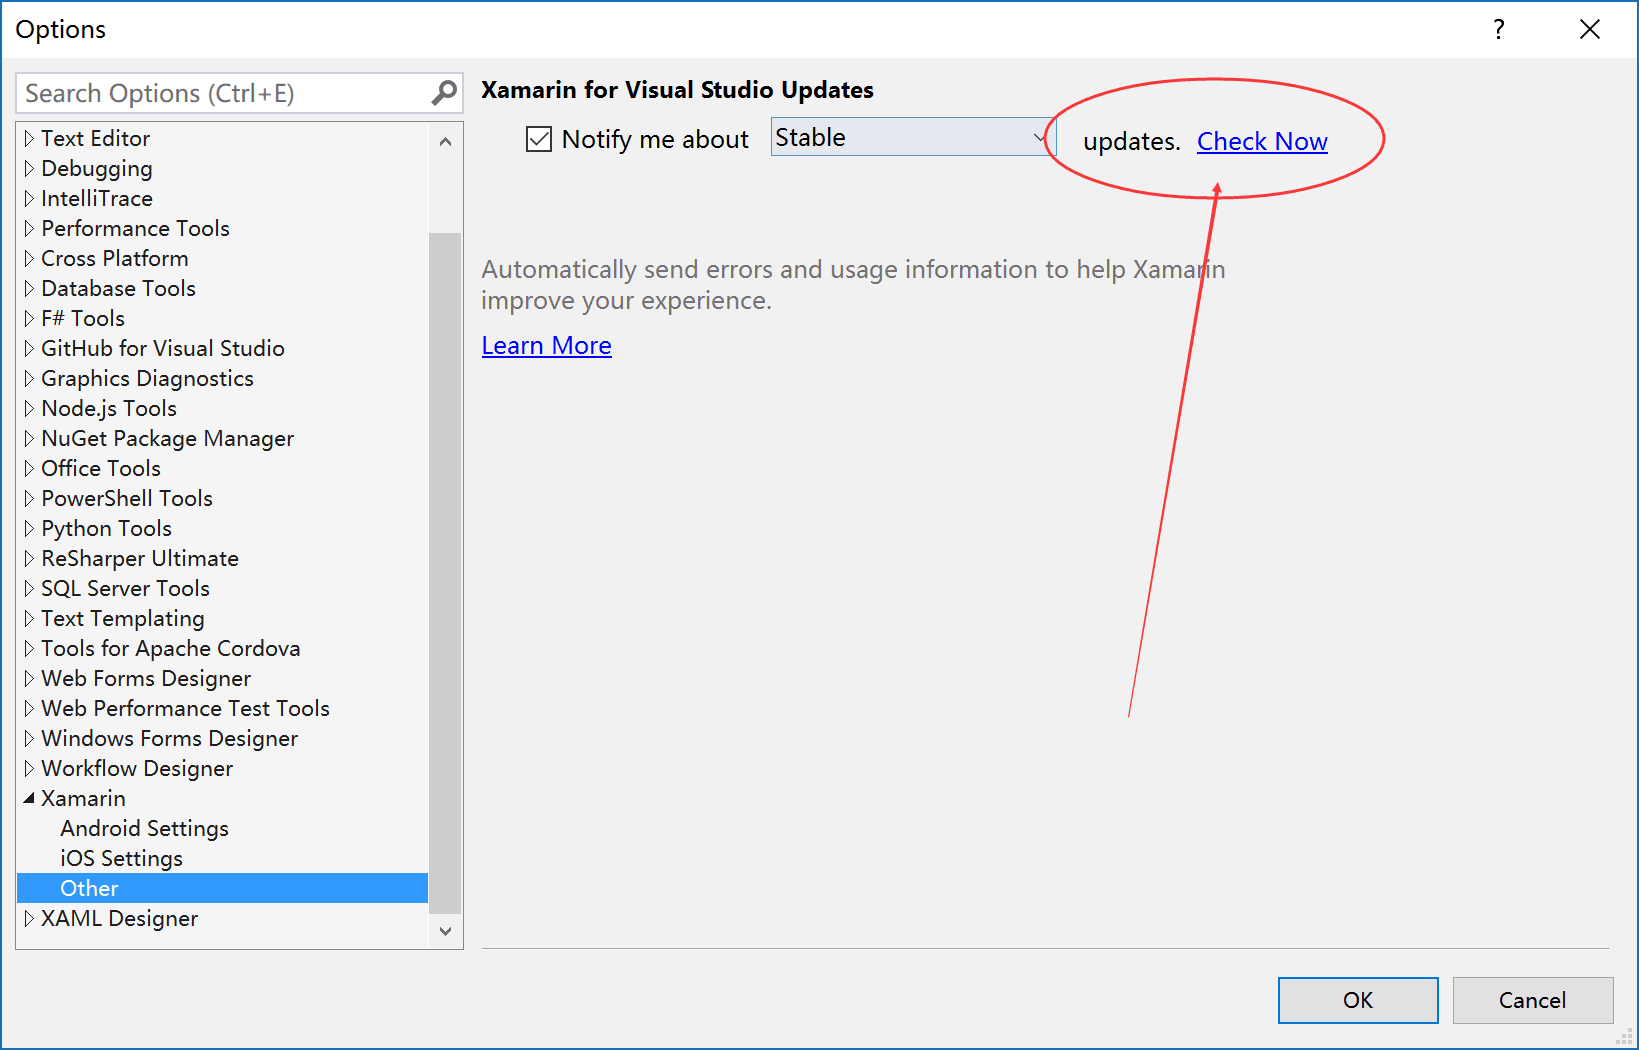Select F# Tools in the tree
The height and width of the screenshot is (1050, 1639).
(x=83, y=318)
